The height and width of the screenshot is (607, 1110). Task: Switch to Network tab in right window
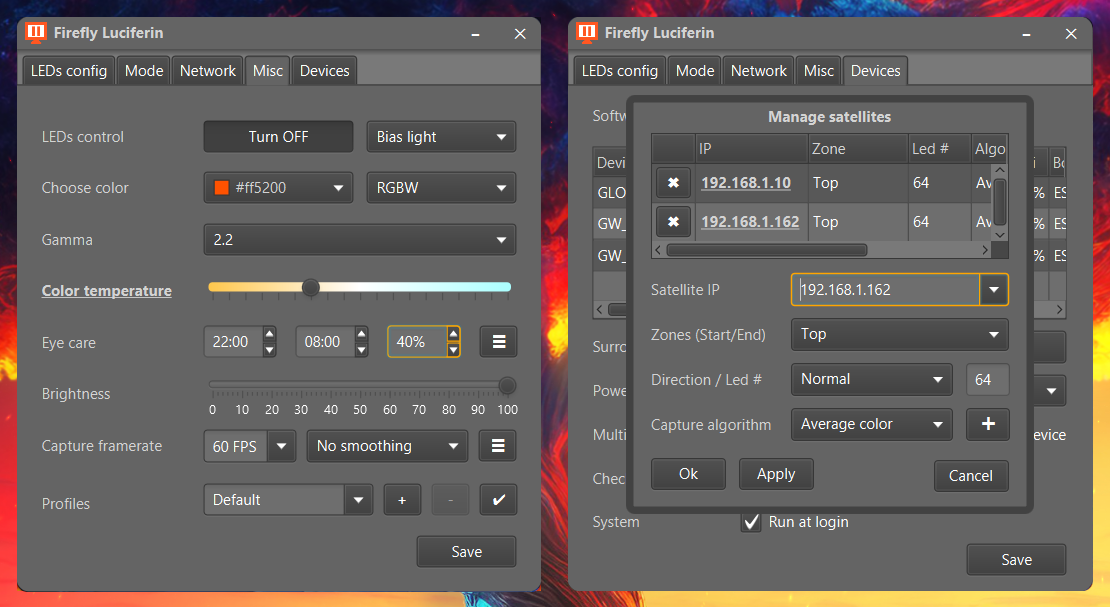pos(758,71)
